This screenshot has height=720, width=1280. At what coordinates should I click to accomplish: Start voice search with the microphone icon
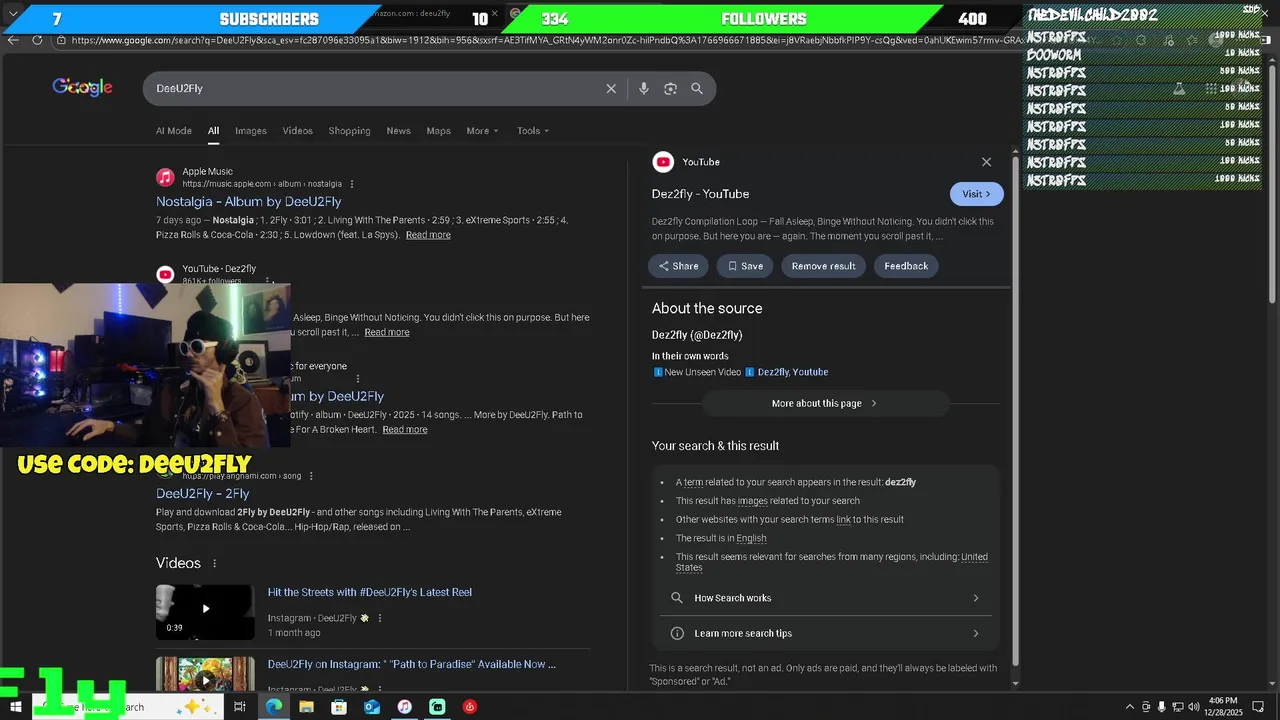tap(644, 88)
